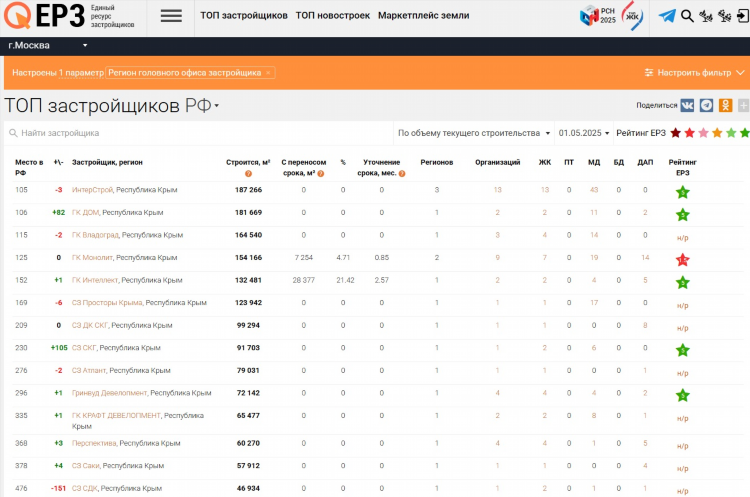750x497 pixels.
Task: Share the page on Odnoklassniki
Action: pos(726,105)
